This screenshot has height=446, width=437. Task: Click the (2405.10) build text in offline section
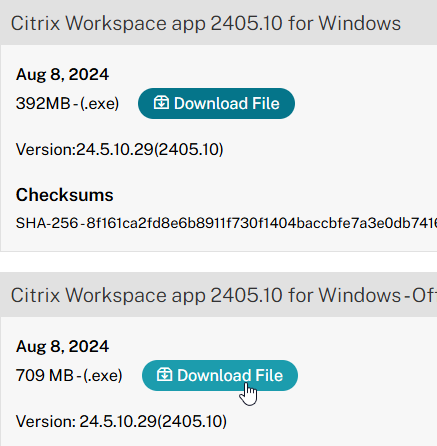(x=192, y=421)
